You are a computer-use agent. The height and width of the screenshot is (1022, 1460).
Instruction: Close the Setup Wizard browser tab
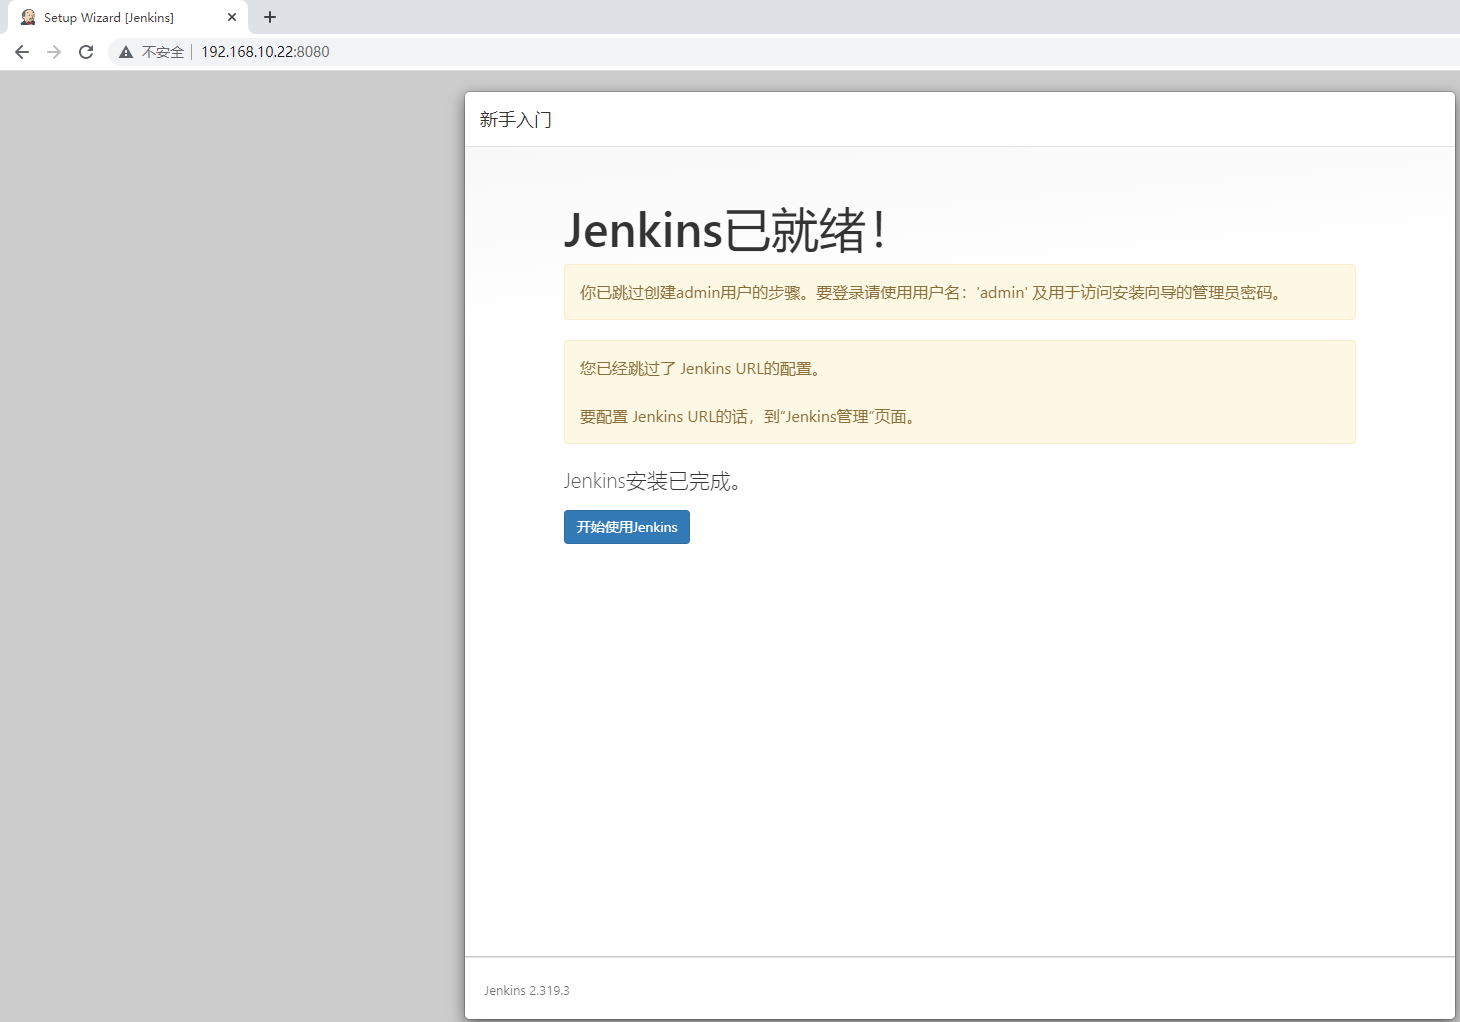click(232, 16)
